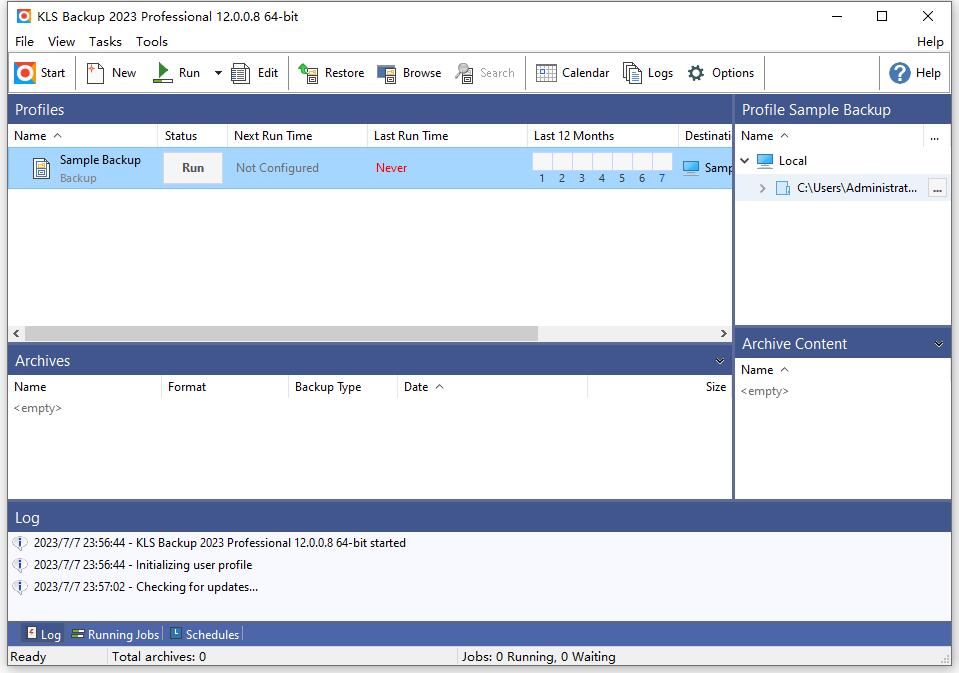View the Logs window
This screenshot has height=673, width=959.
(x=648, y=72)
